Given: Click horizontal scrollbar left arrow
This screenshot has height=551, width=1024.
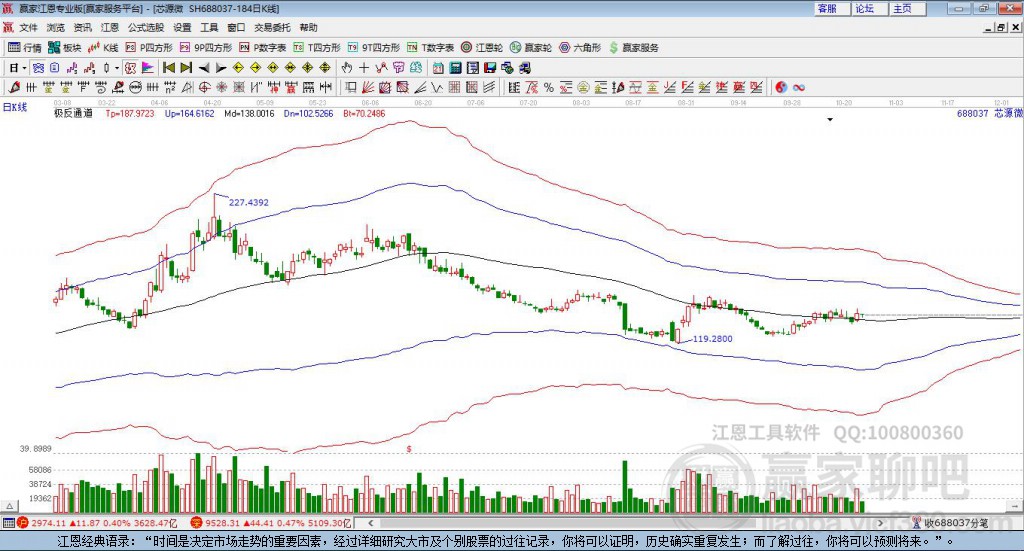Looking at the screenshot, I should 370,523.
